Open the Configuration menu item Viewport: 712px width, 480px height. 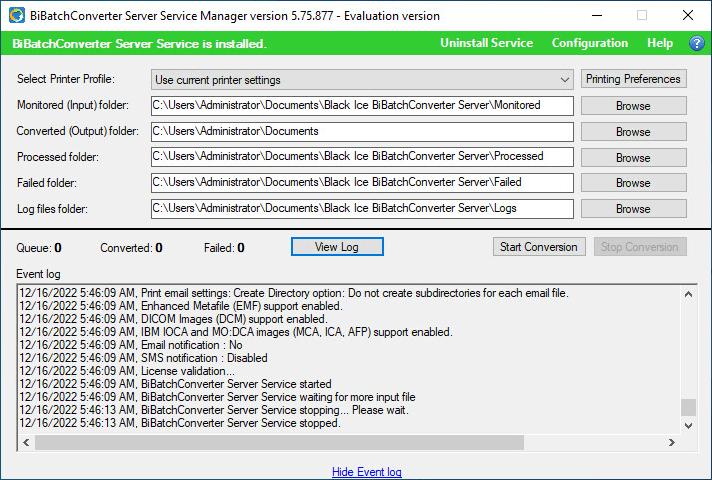(x=589, y=43)
